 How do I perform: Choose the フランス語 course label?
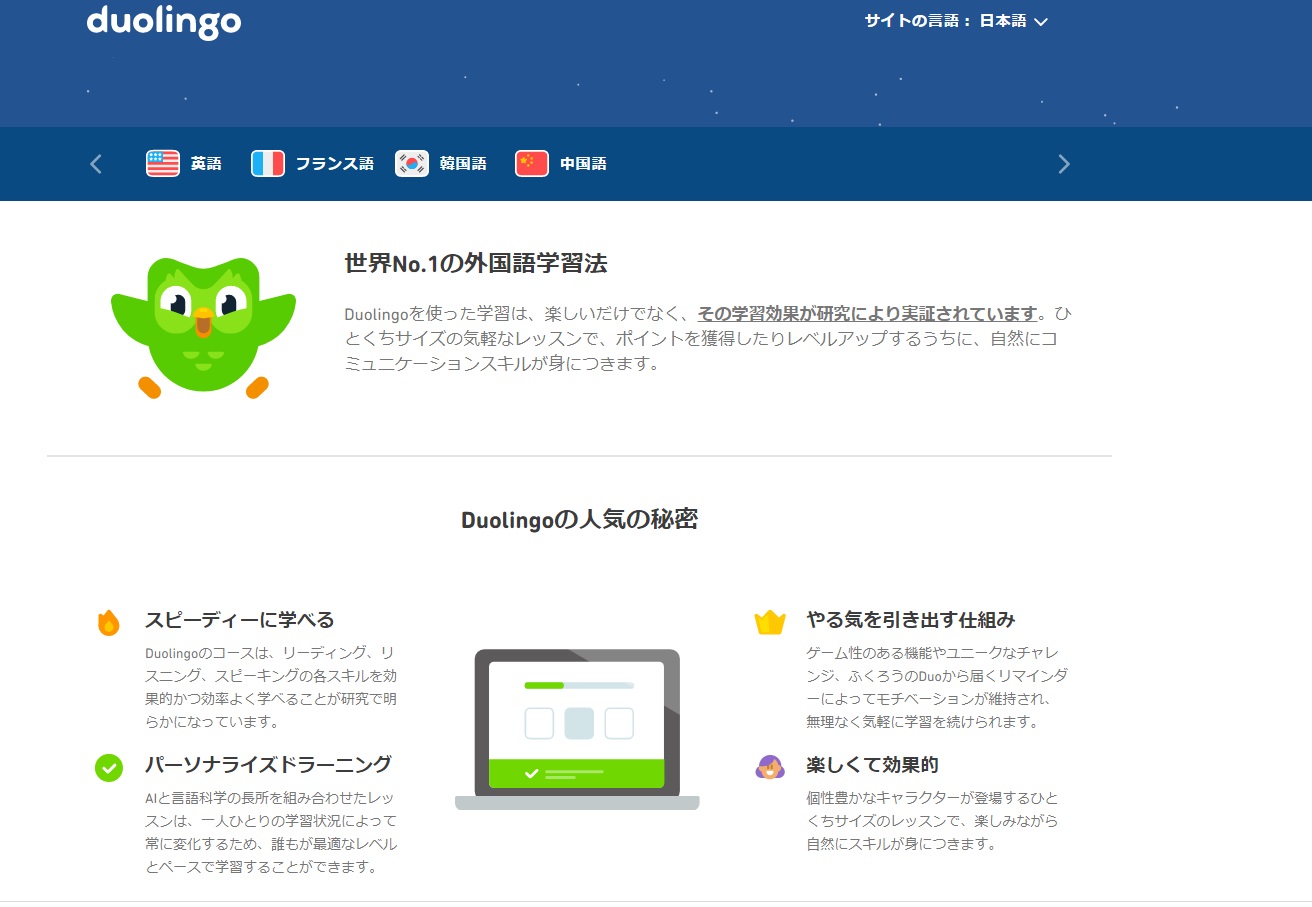(334, 164)
